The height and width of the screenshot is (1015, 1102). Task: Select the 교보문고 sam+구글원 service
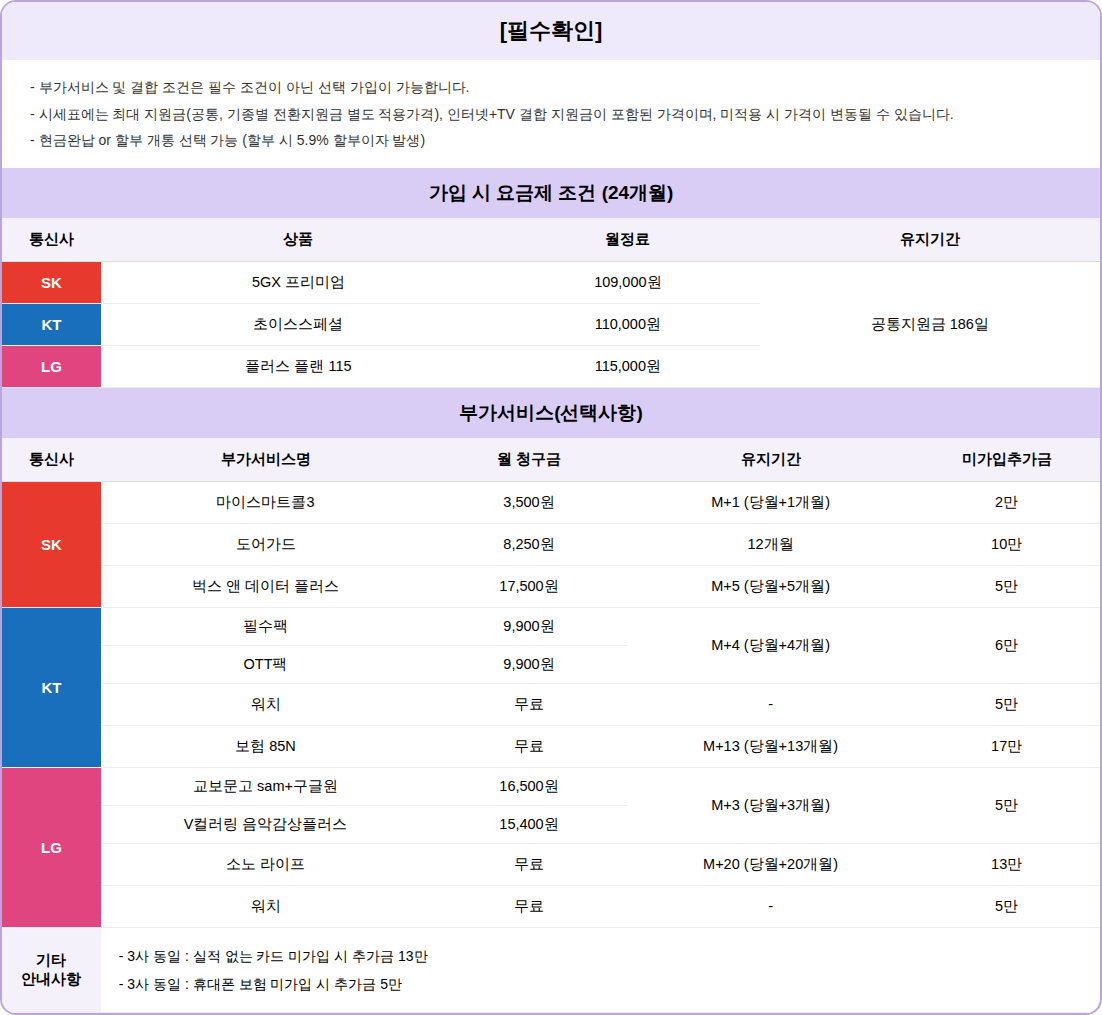click(266, 787)
